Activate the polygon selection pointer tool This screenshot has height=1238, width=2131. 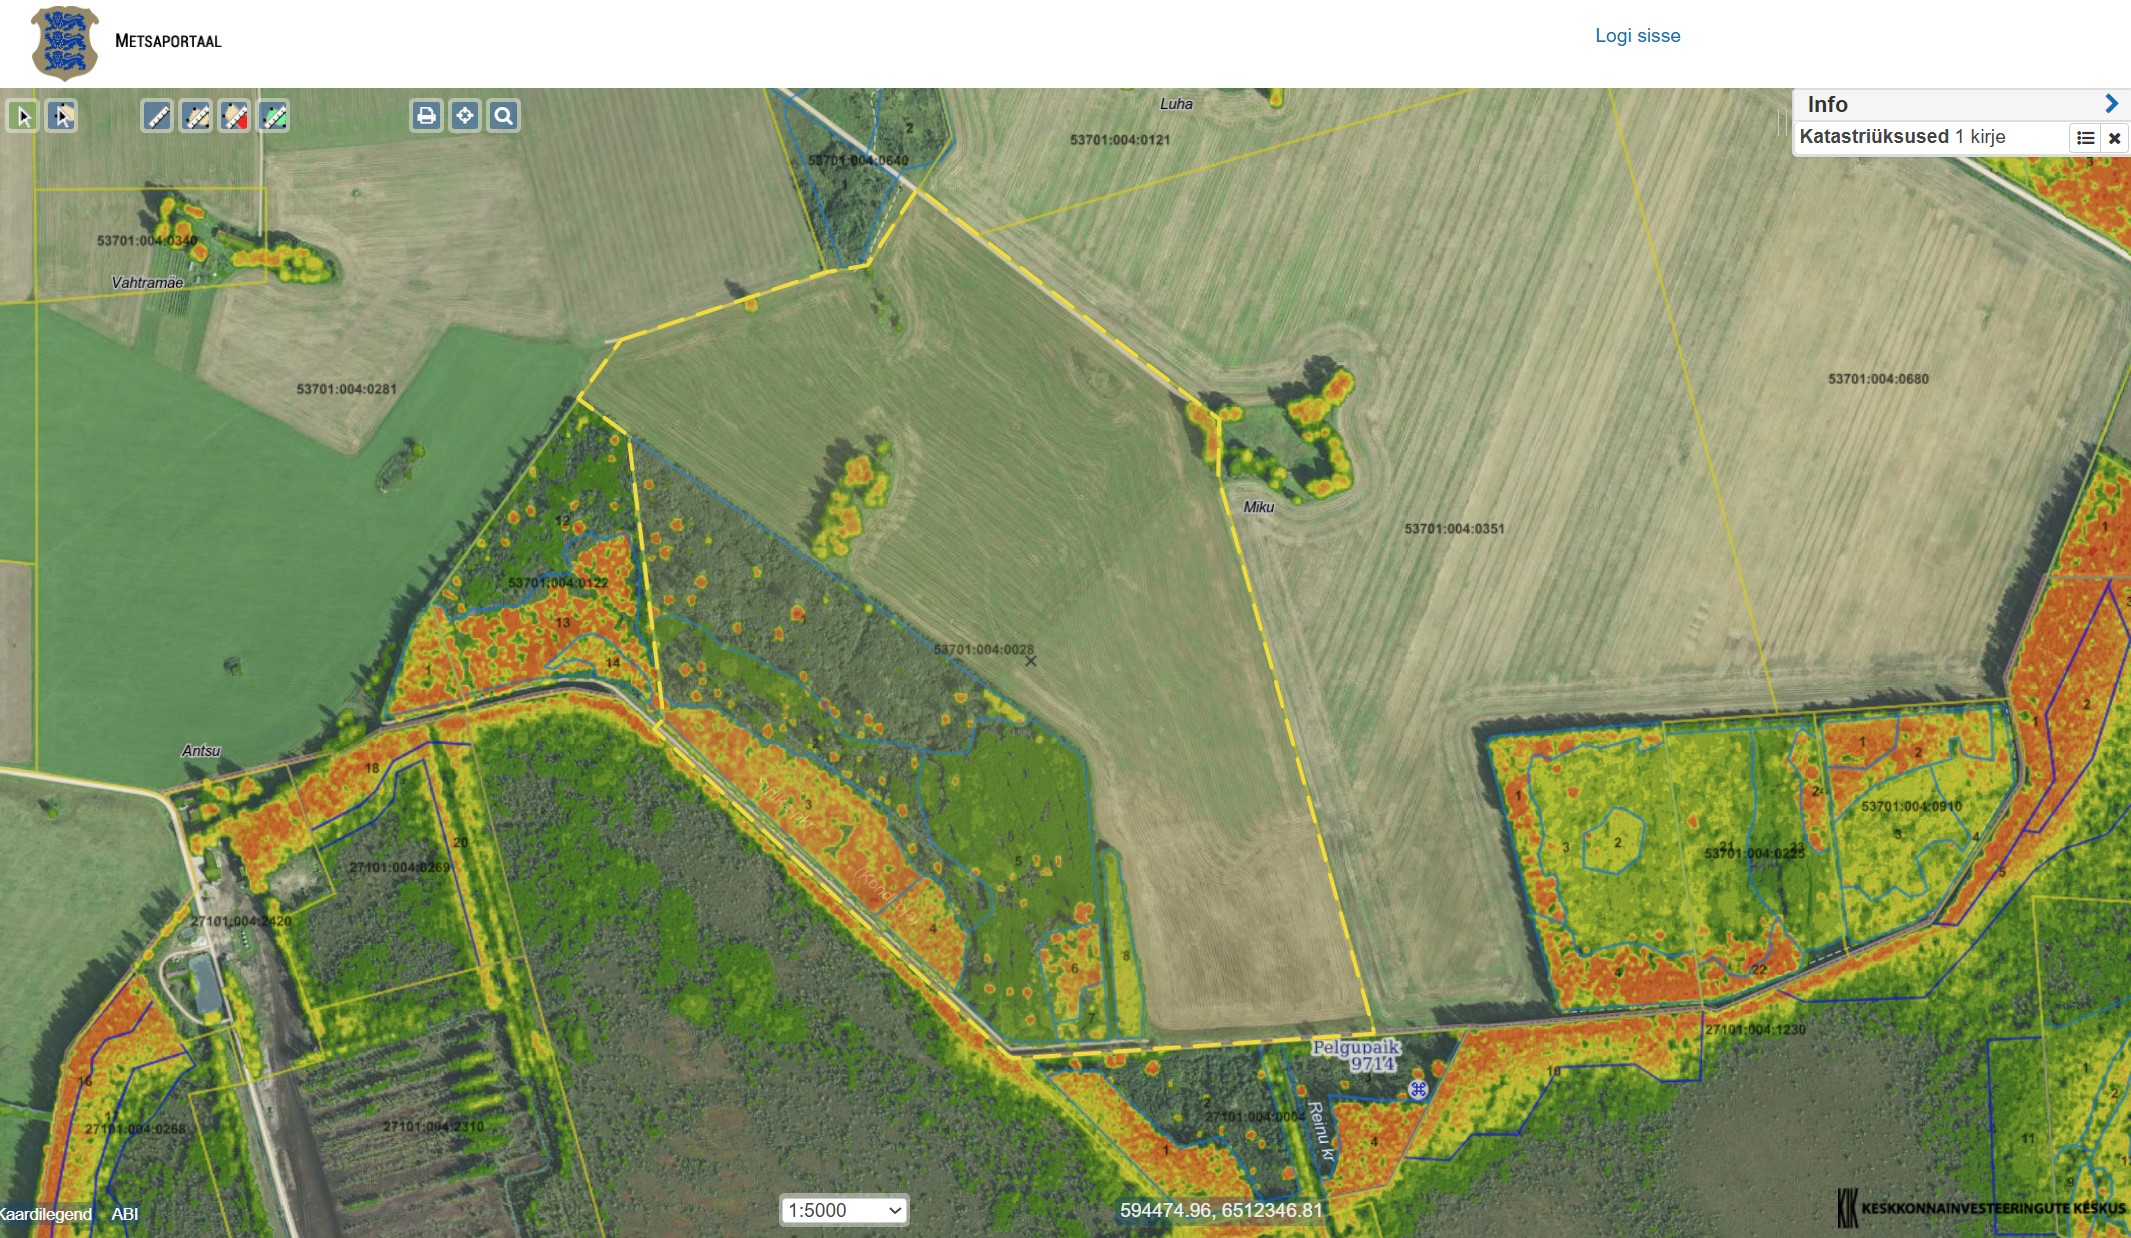(62, 117)
